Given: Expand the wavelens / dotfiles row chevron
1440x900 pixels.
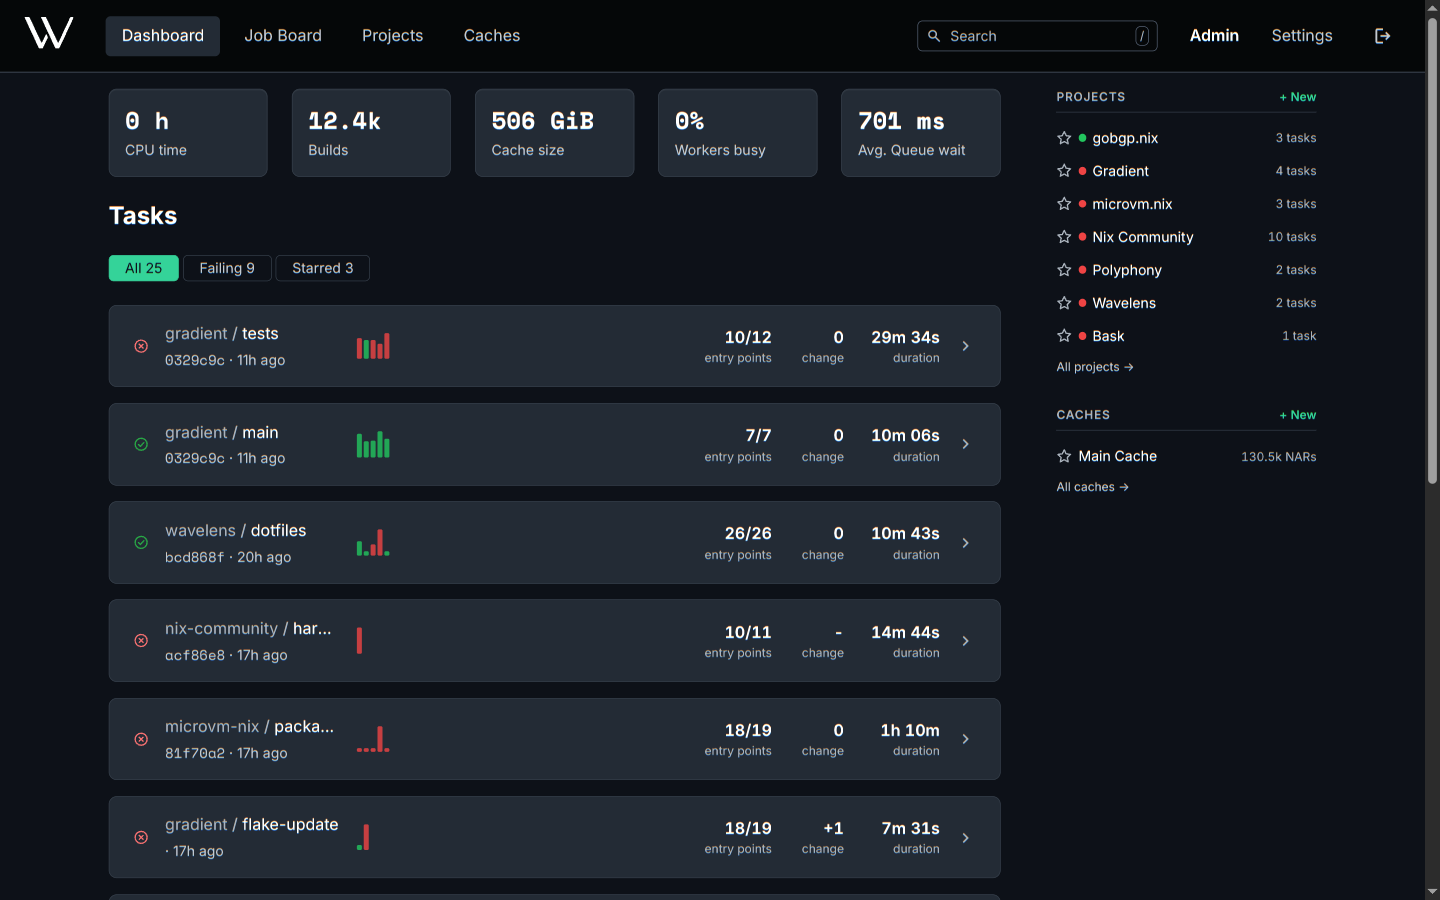Looking at the screenshot, I should tap(965, 542).
